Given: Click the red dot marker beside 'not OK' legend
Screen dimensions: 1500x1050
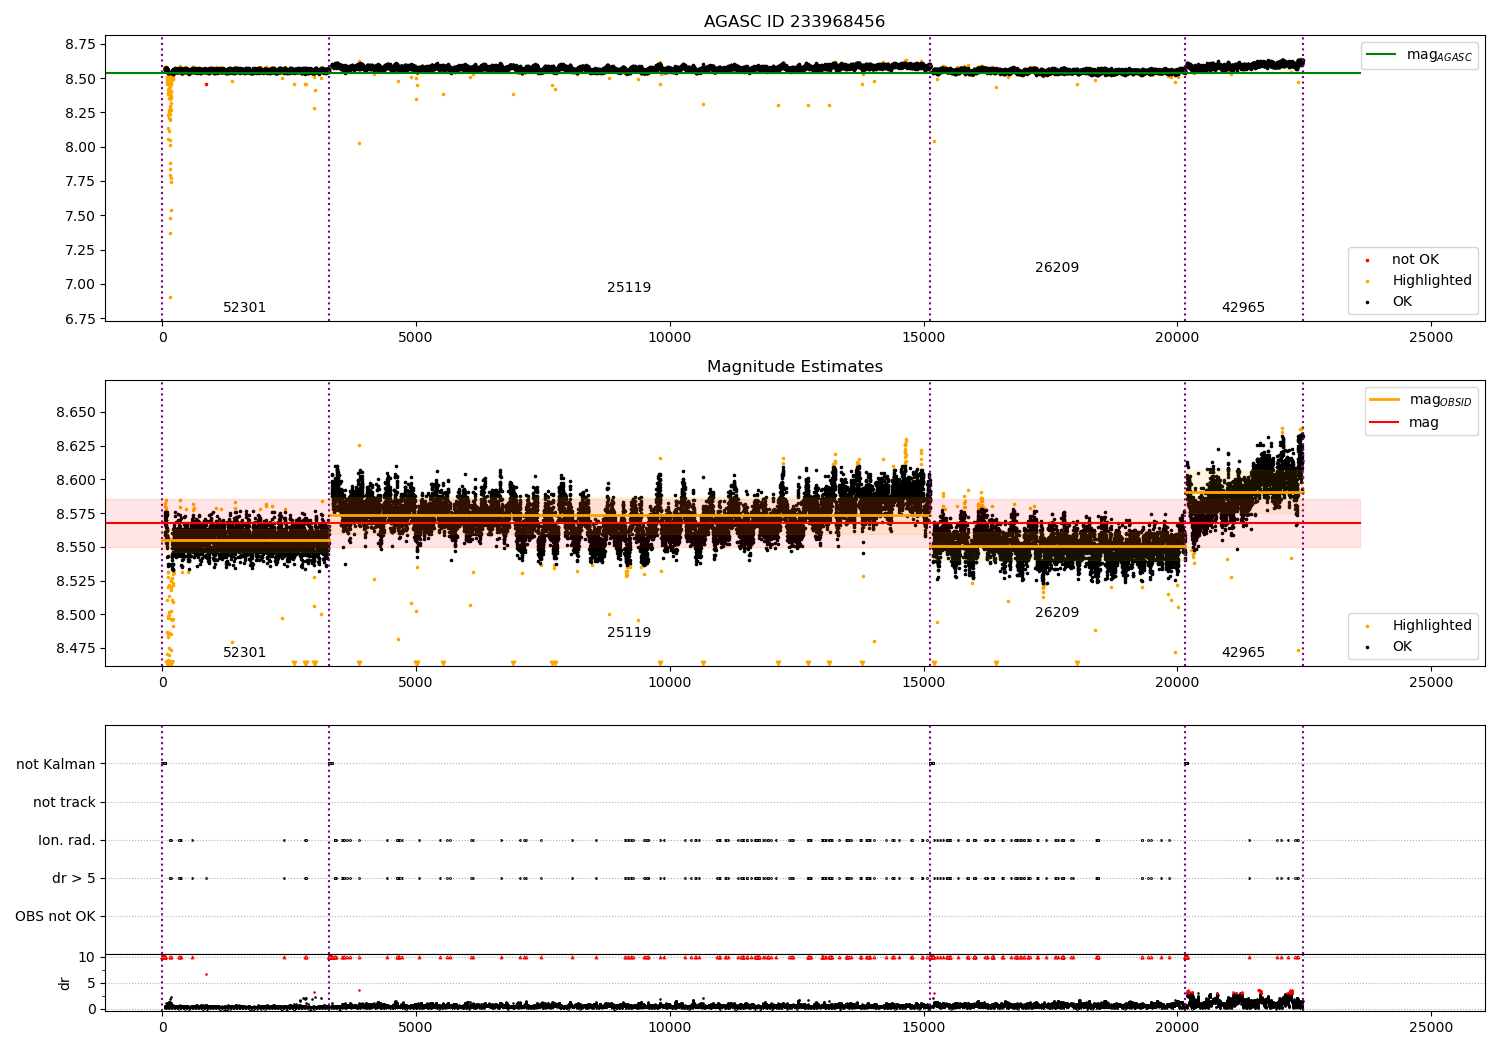Looking at the screenshot, I should pyautogui.click(x=1367, y=260).
